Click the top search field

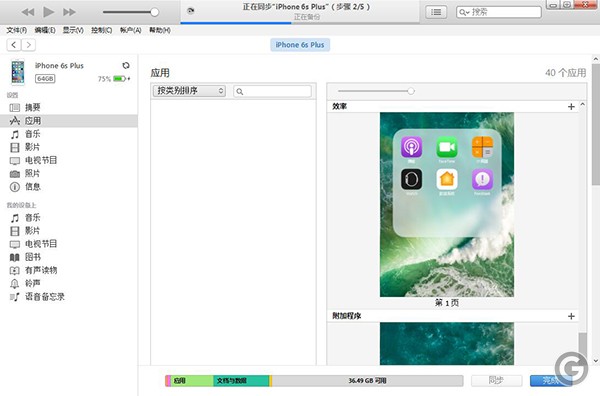(499, 12)
